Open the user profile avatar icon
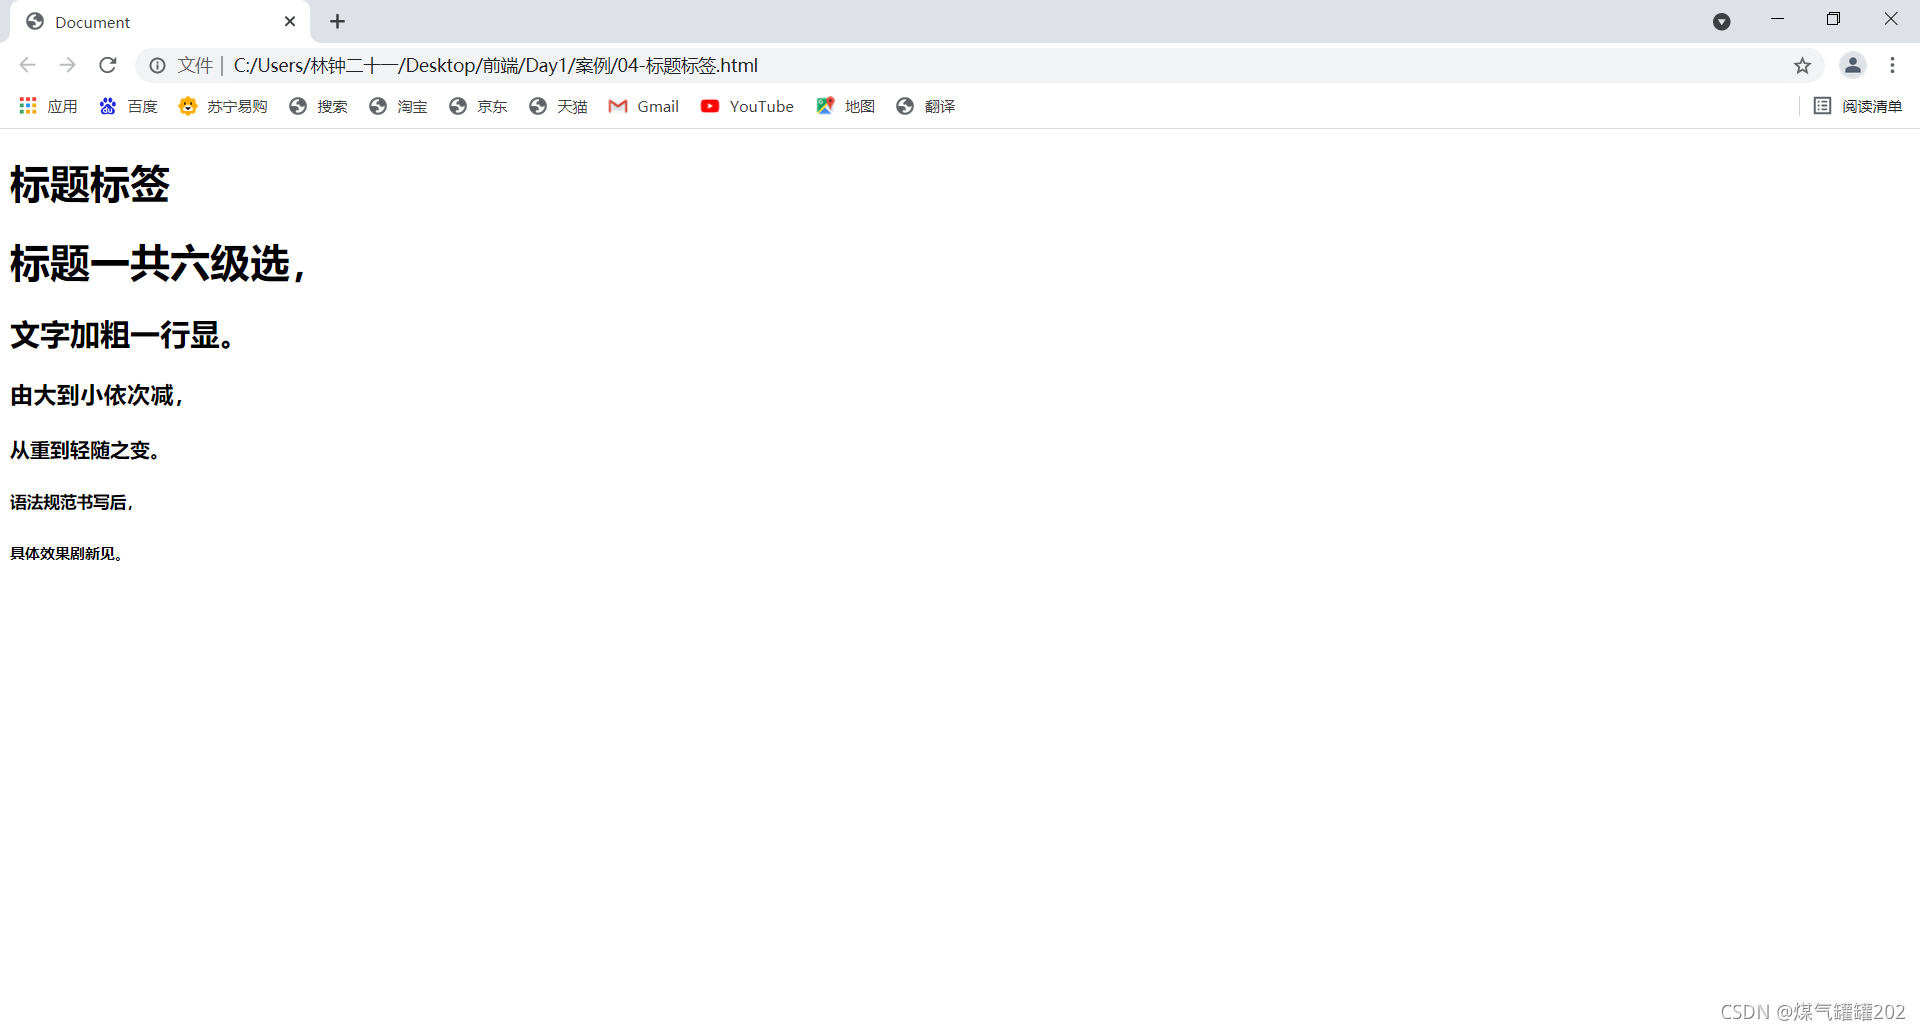This screenshot has width=1920, height=1030. (x=1853, y=65)
